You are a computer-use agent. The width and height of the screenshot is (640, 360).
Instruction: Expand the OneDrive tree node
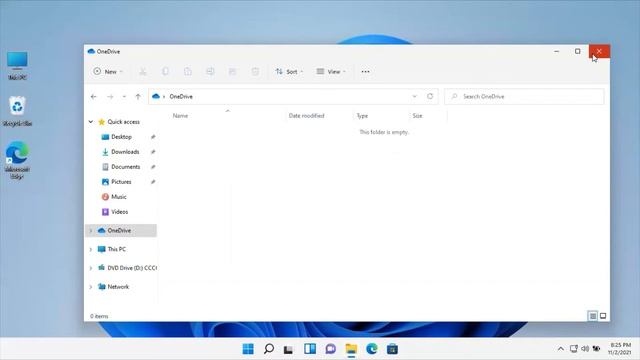pos(91,231)
